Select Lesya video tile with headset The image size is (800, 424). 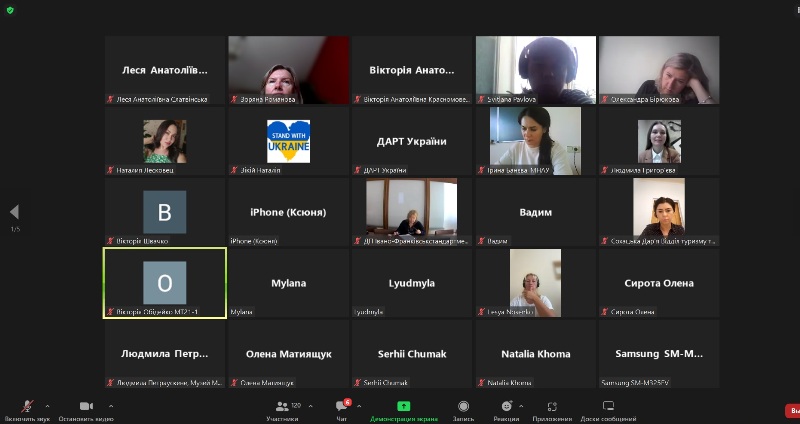tap(536, 283)
